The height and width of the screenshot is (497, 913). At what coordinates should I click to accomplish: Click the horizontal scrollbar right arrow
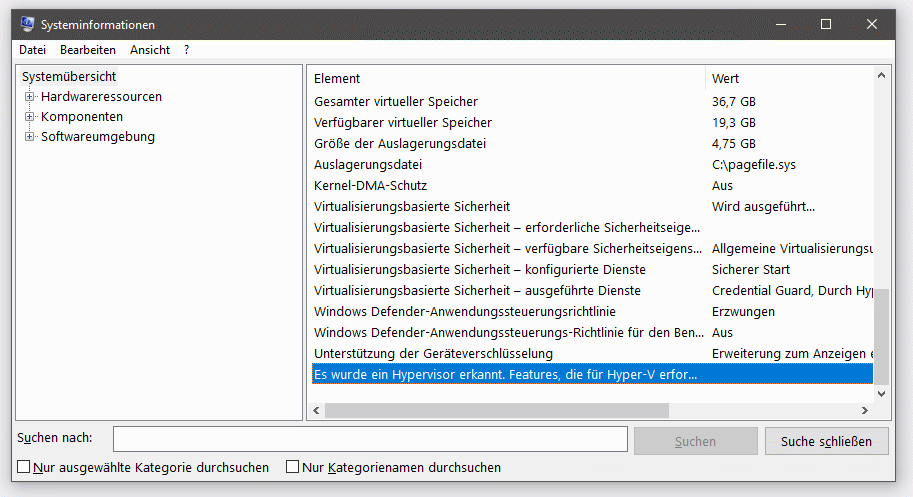coord(865,410)
